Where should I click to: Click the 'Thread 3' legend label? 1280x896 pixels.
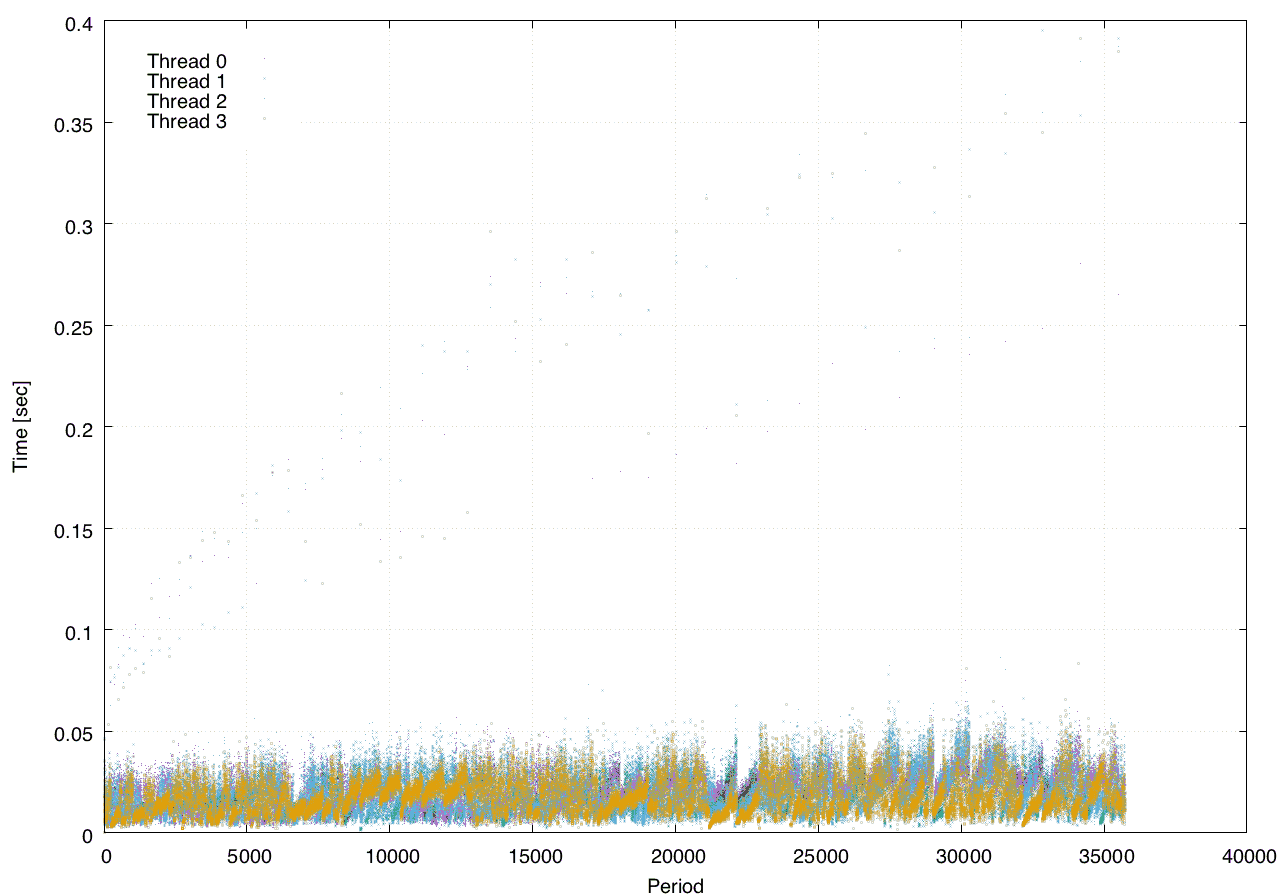coord(187,122)
